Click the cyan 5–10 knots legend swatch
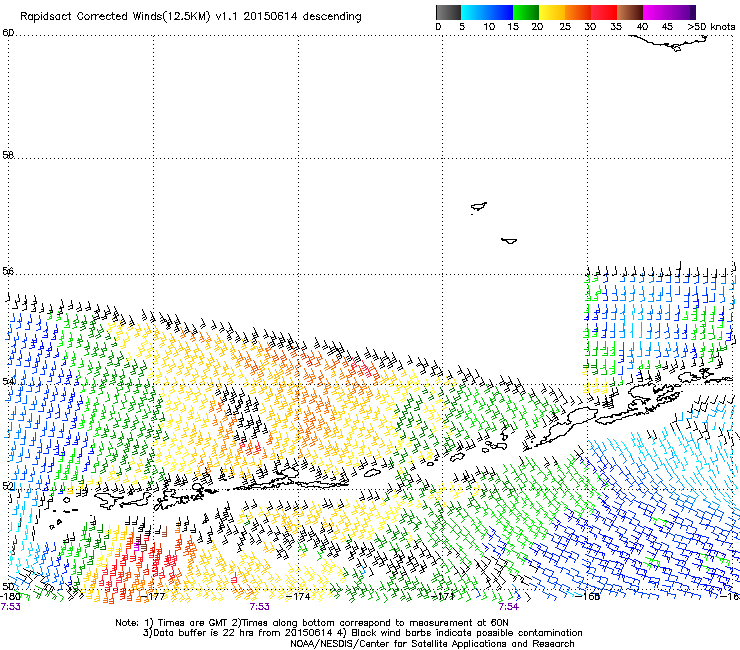 point(474,12)
